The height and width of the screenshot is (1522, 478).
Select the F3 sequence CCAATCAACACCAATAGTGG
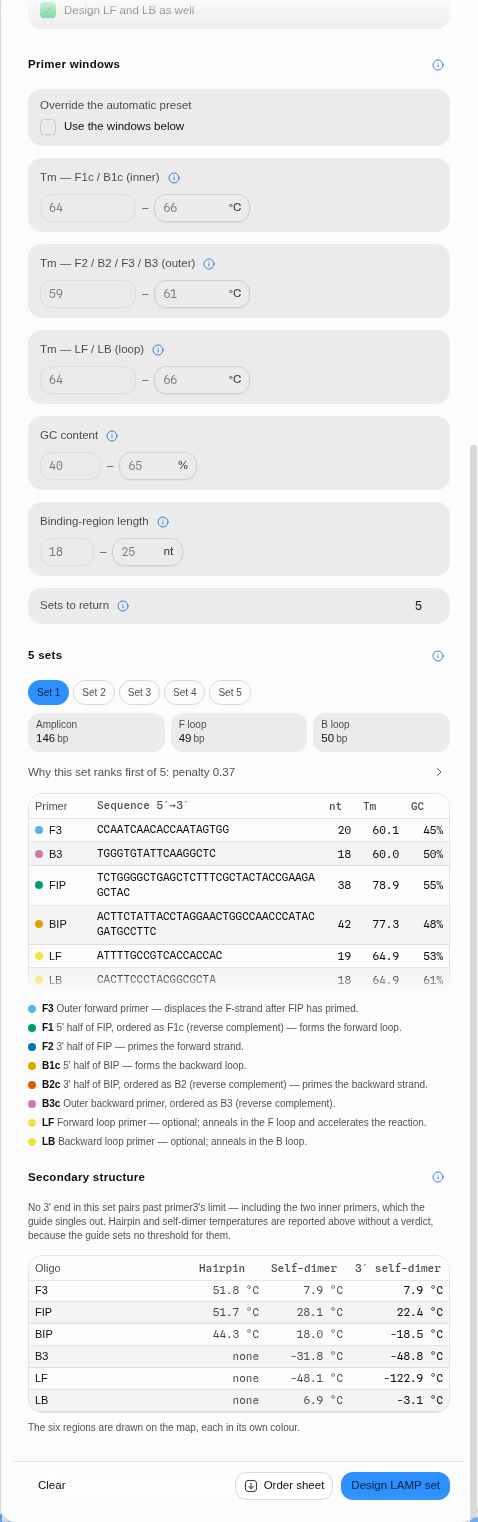point(163,830)
